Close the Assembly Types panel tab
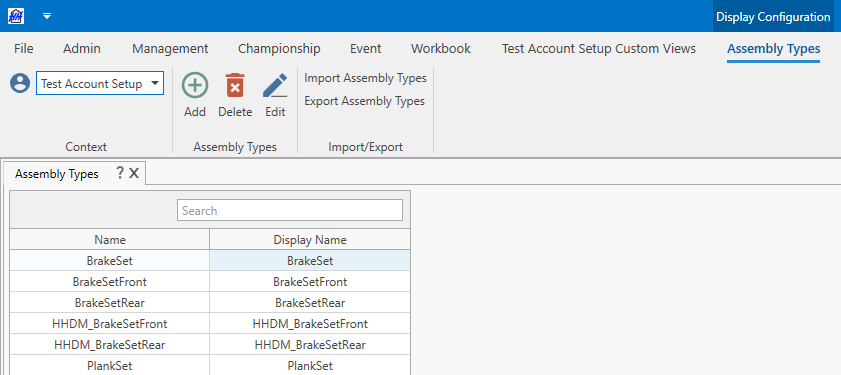The height and width of the screenshot is (375, 841). [x=134, y=173]
